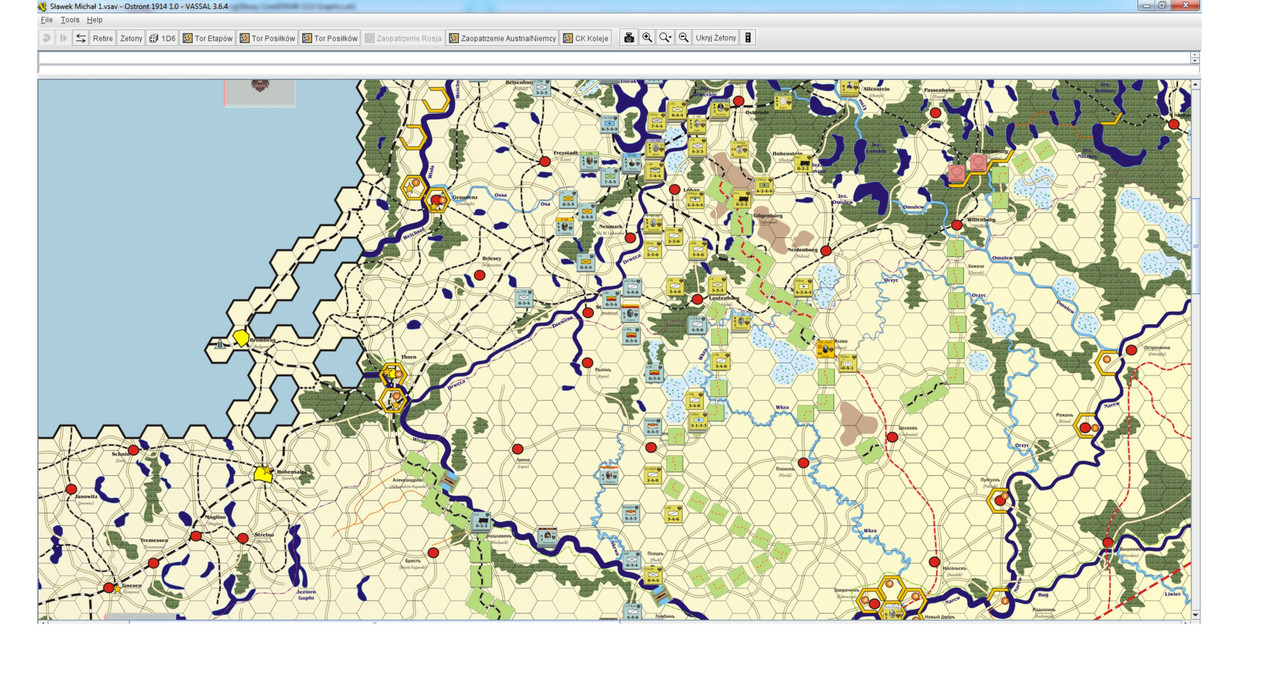
Task: Open the File menu
Action: (x=46, y=20)
